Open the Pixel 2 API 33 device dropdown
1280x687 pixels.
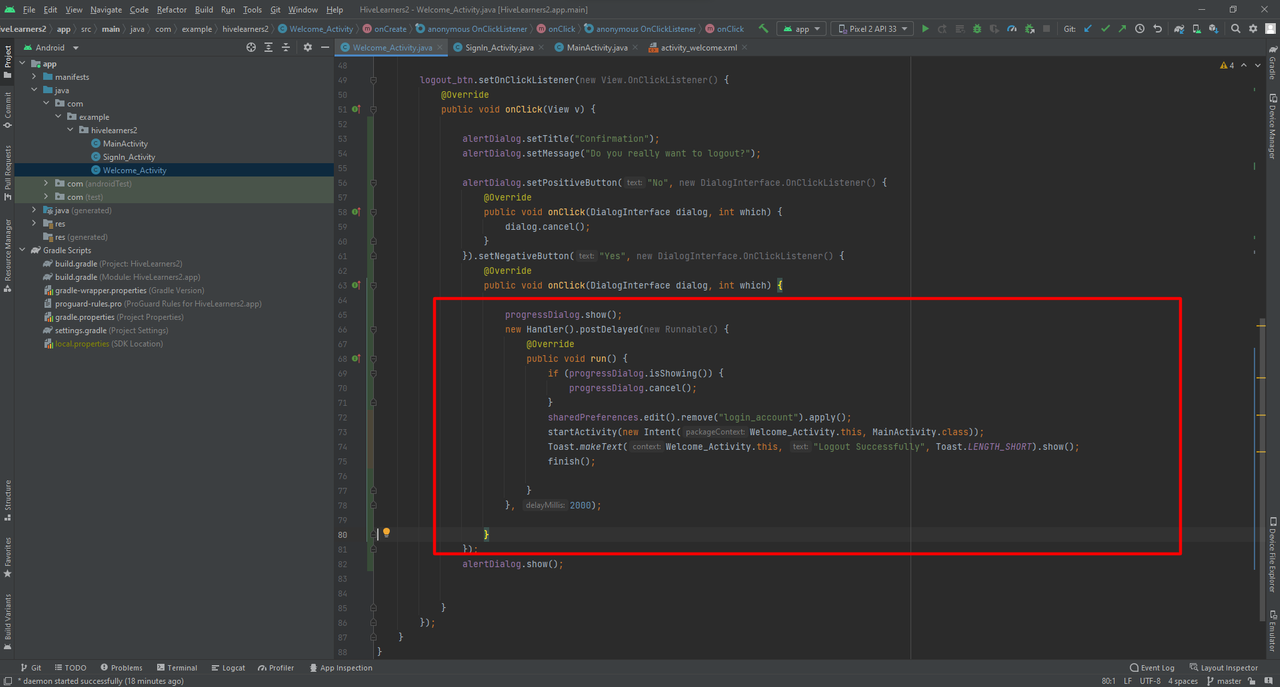(x=872, y=29)
